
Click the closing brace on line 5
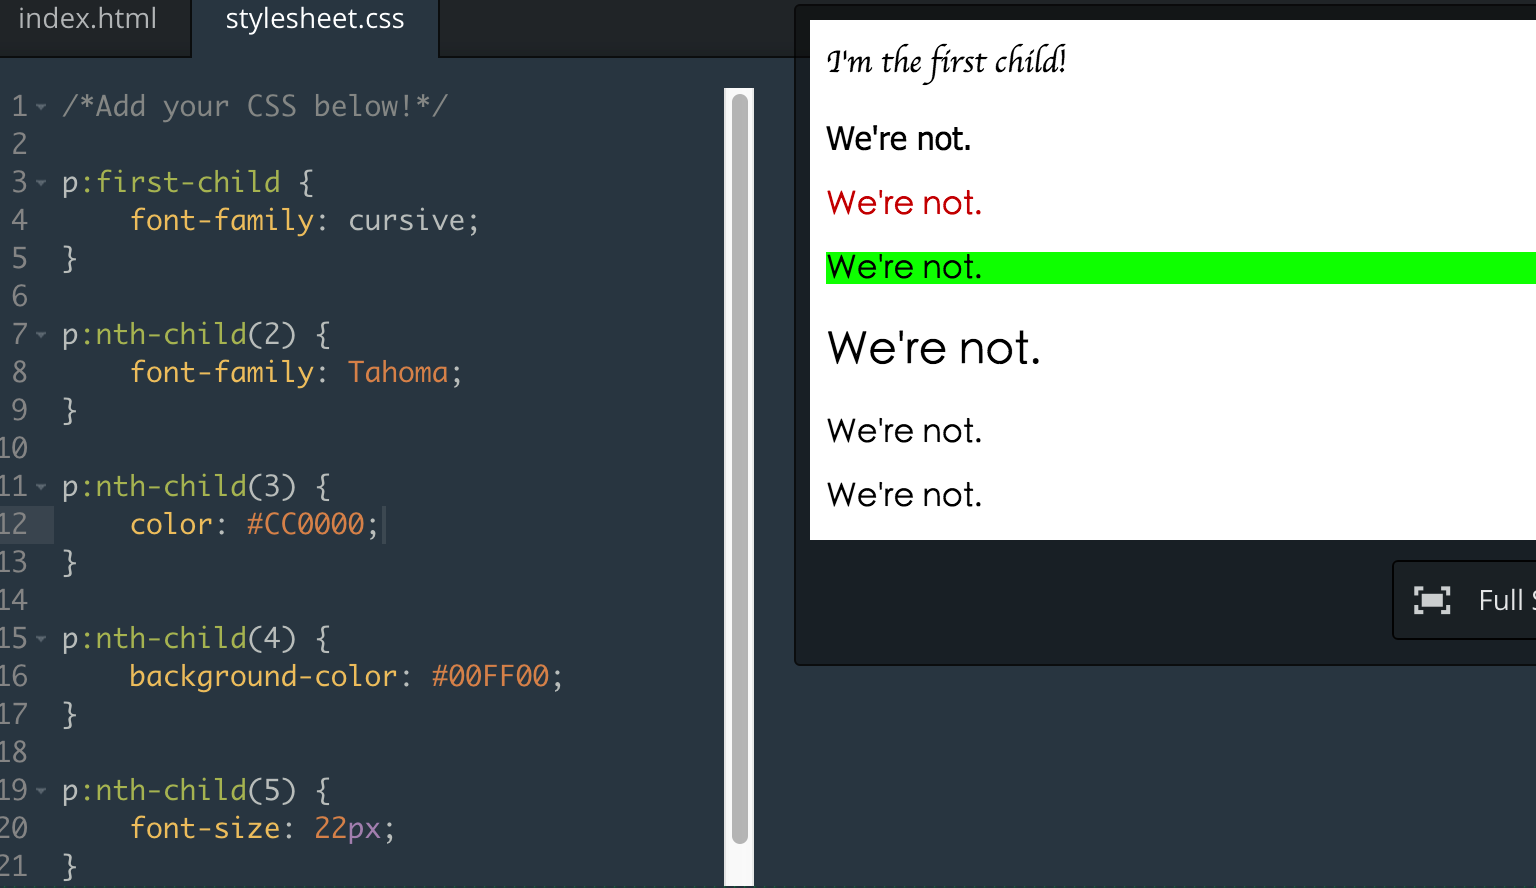[x=70, y=258]
